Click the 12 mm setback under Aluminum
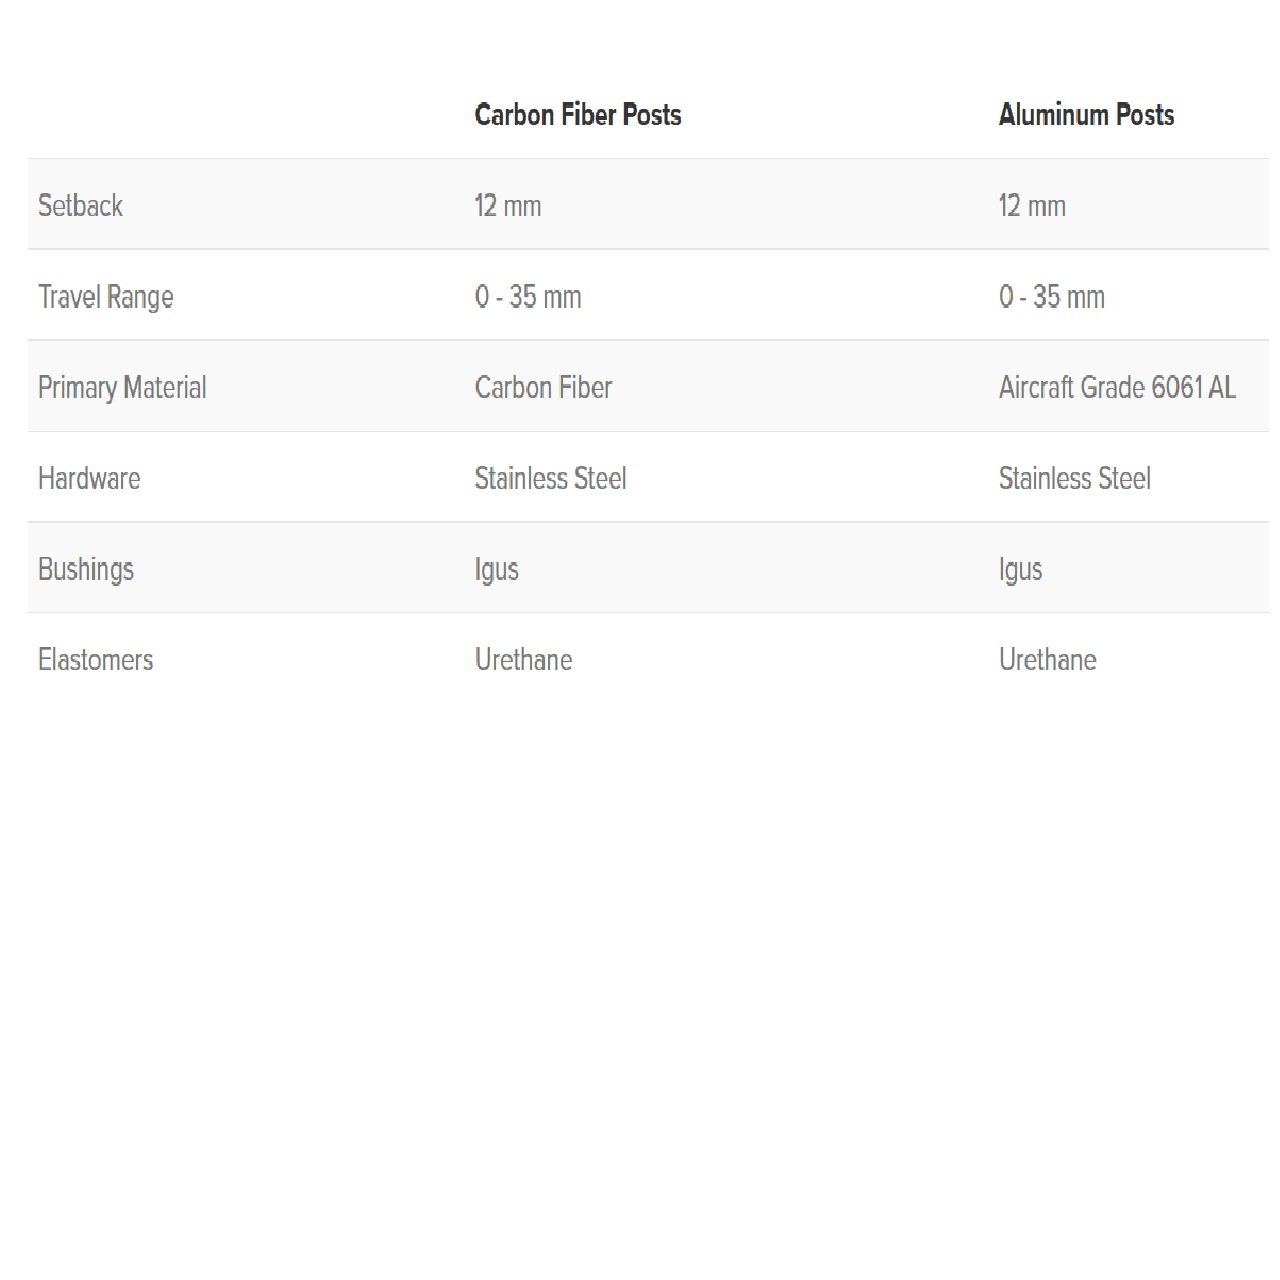This screenshot has height=1280, width=1280. 1032,206
